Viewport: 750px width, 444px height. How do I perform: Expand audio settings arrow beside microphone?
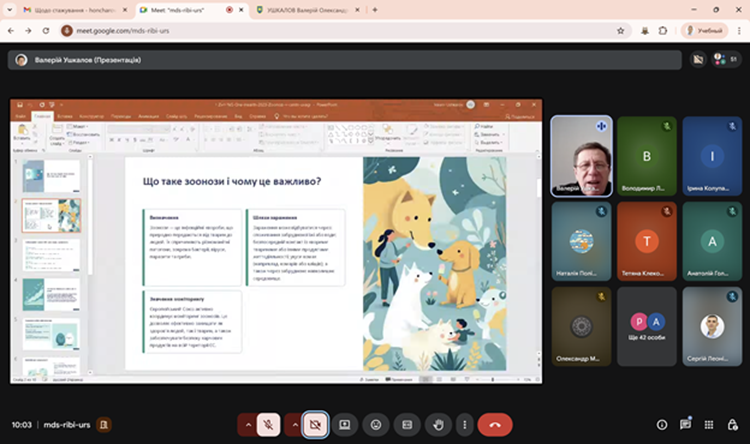point(246,424)
